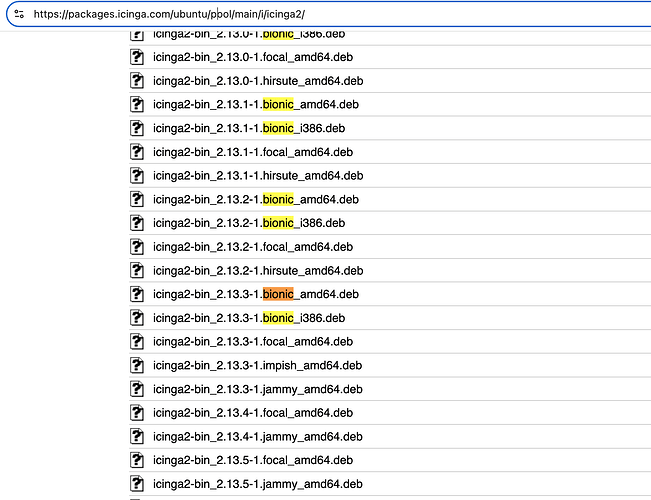The height and width of the screenshot is (500, 651).
Task: Click the orange-highlighted 2.13.3-1.bionic_amd64.deb link
Action: pos(255,294)
